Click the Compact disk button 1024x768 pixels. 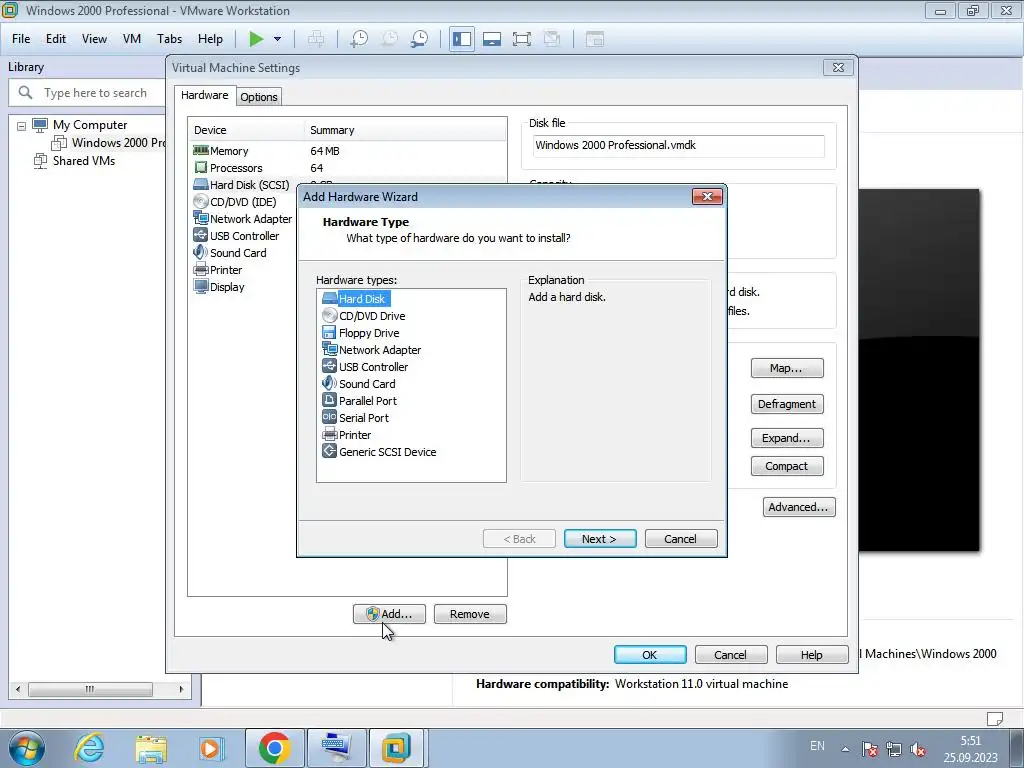[x=787, y=466]
